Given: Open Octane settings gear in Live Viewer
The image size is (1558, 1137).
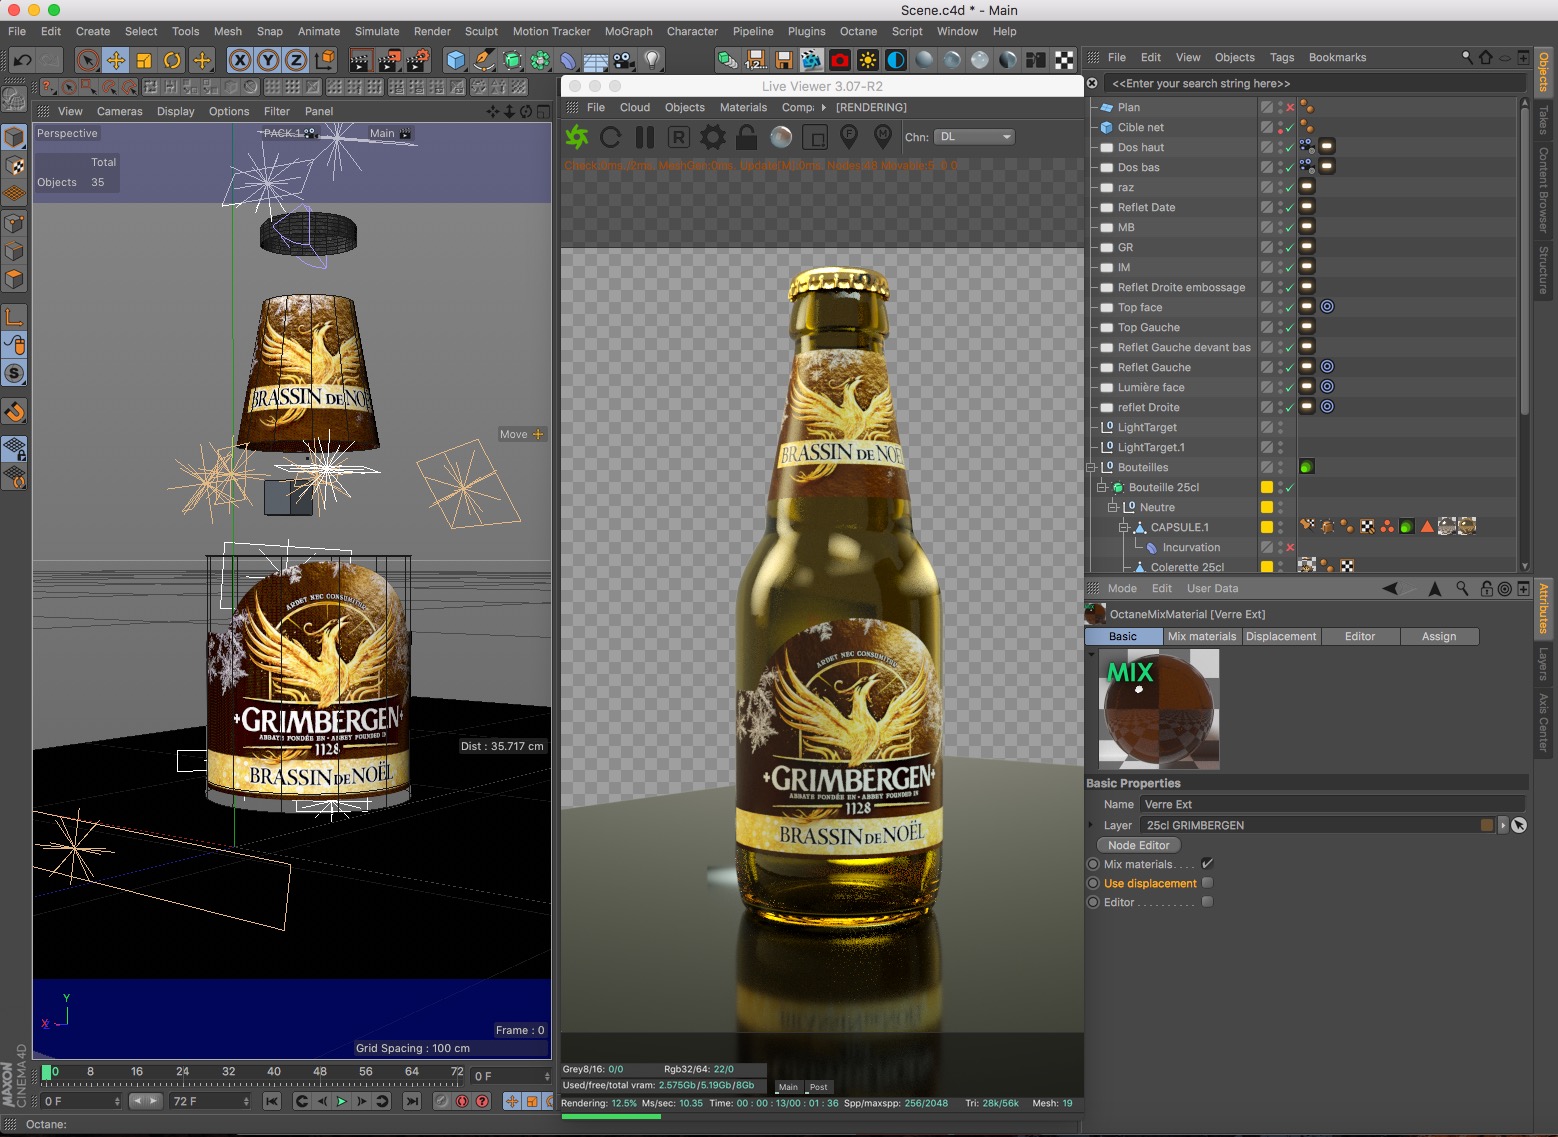Looking at the screenshot, I should point(713,137).
